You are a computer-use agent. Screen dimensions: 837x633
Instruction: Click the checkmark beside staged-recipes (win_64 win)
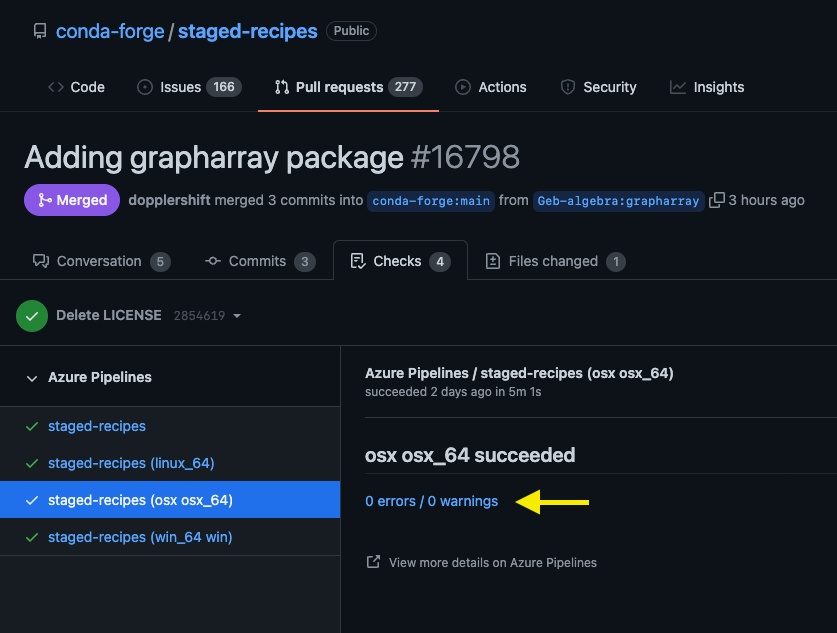coord(32,537)
